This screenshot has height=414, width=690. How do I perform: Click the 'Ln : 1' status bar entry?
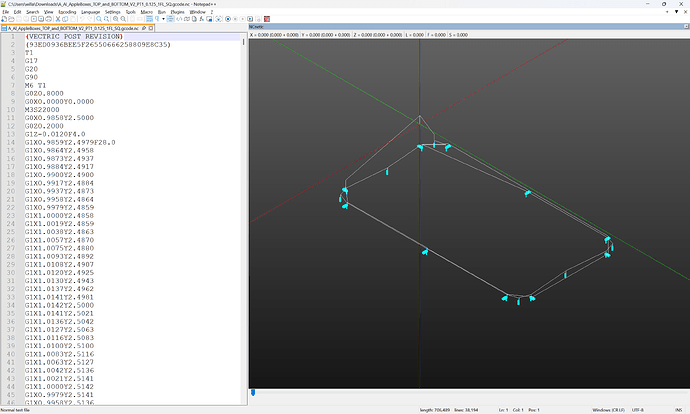[x=503, y=410]
